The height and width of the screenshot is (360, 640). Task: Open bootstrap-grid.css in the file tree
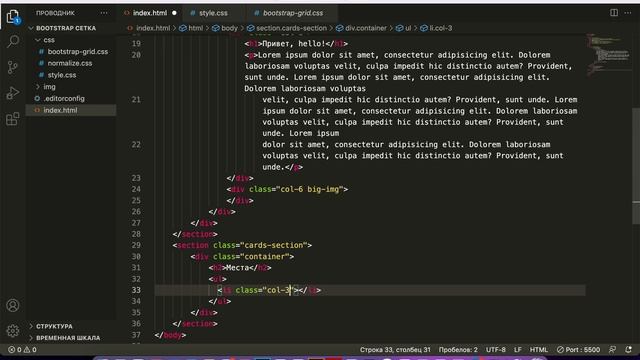78,52
